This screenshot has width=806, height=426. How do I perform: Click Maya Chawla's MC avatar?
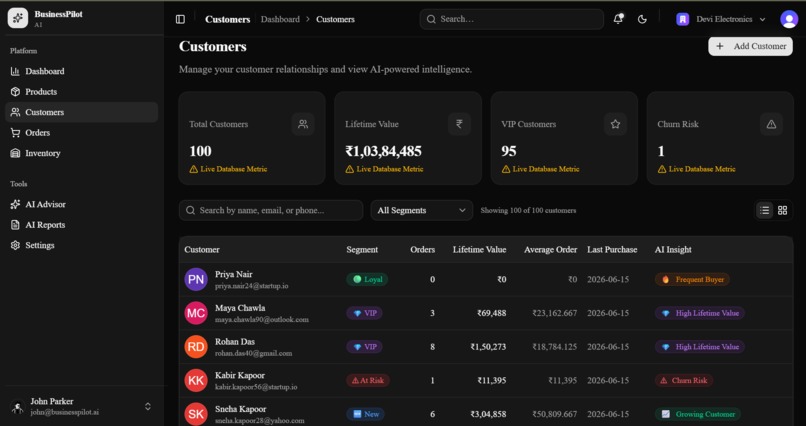coord(196,313)
